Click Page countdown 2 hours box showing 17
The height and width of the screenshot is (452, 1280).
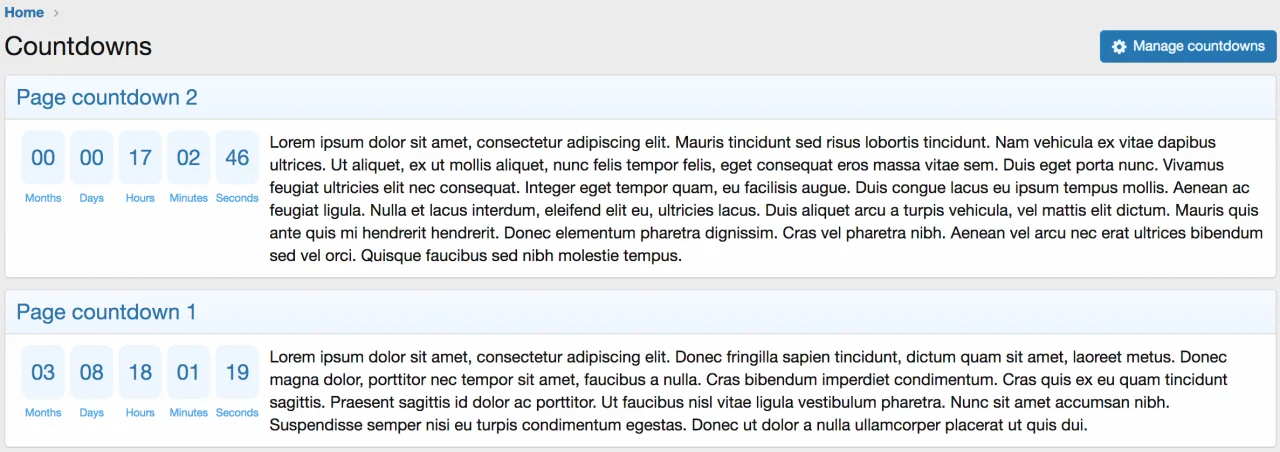click(140, 157)
